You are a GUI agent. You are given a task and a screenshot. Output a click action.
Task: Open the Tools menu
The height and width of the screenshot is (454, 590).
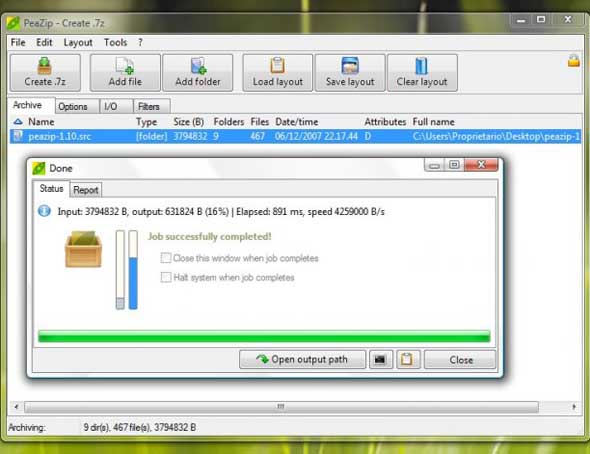116,43
